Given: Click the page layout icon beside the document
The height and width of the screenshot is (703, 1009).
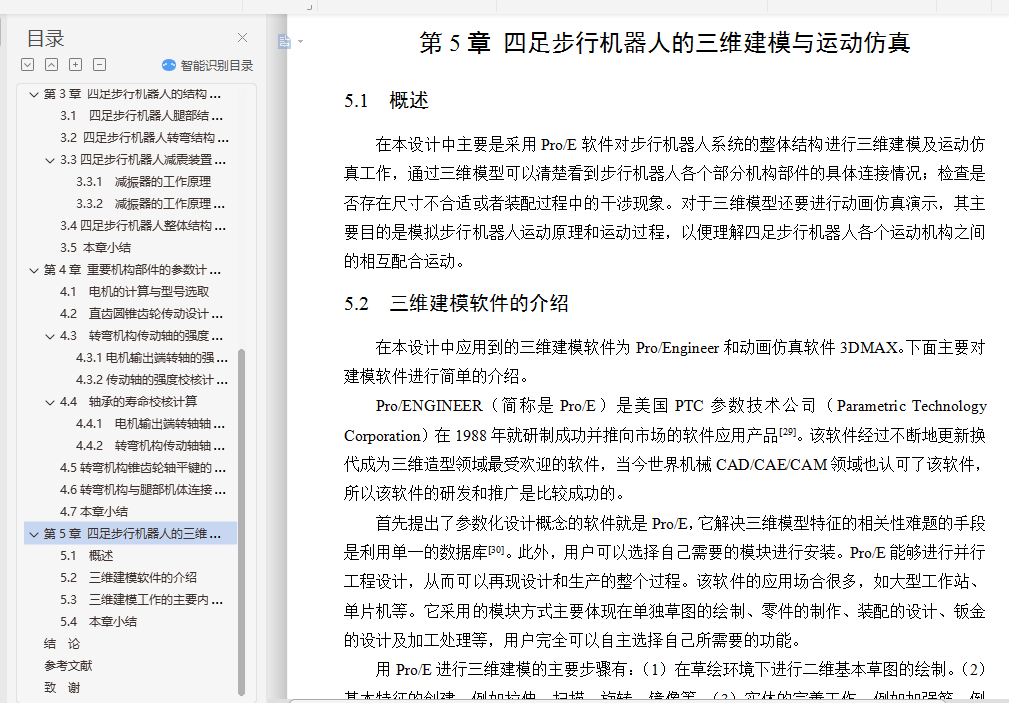Looking at the screenshot, I should (x=284, y=42).
